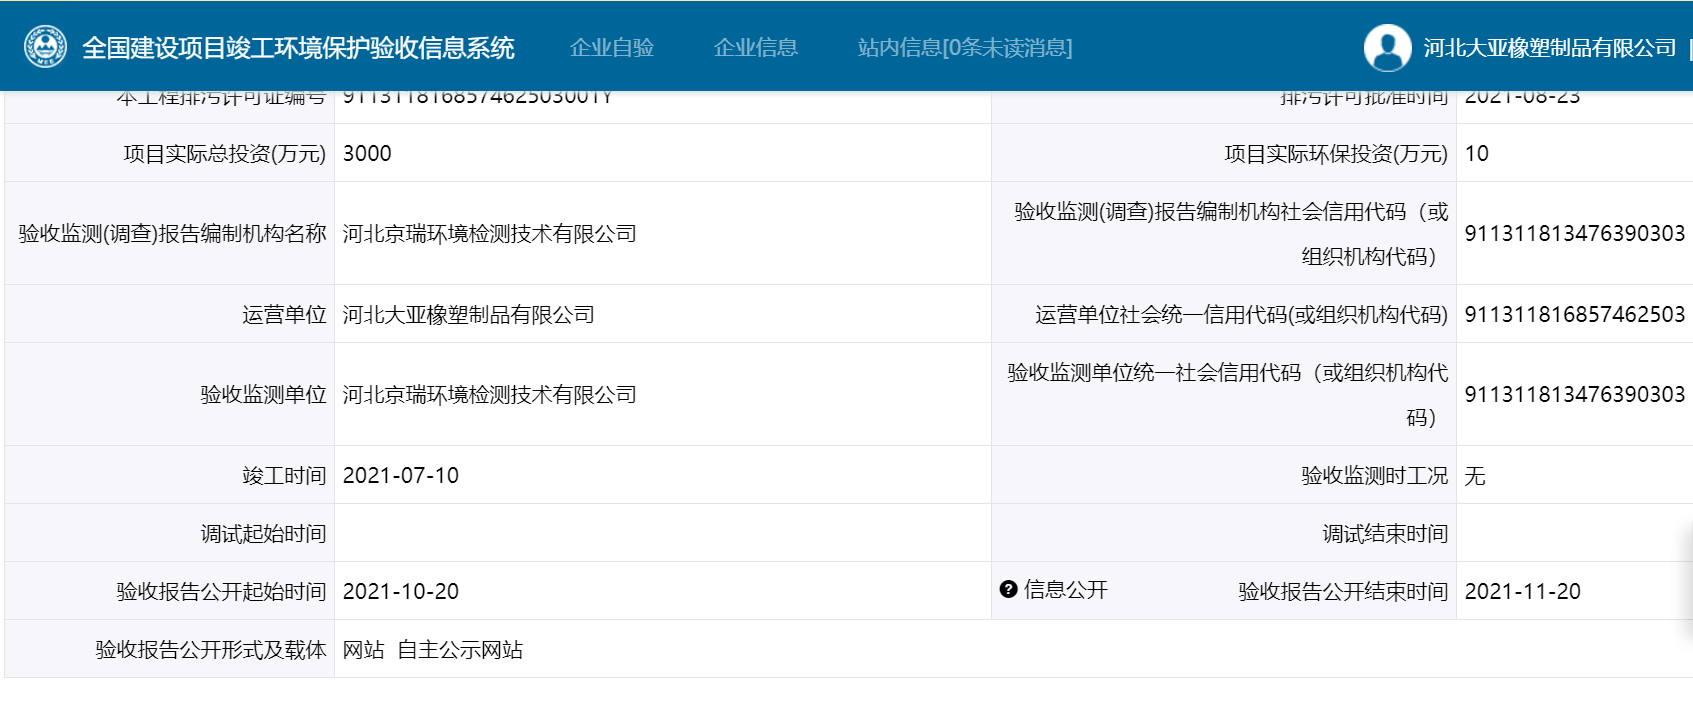The image size is (1693, 718).
Task: Click the 调试起始时间 label
Action: pos(263,533)
